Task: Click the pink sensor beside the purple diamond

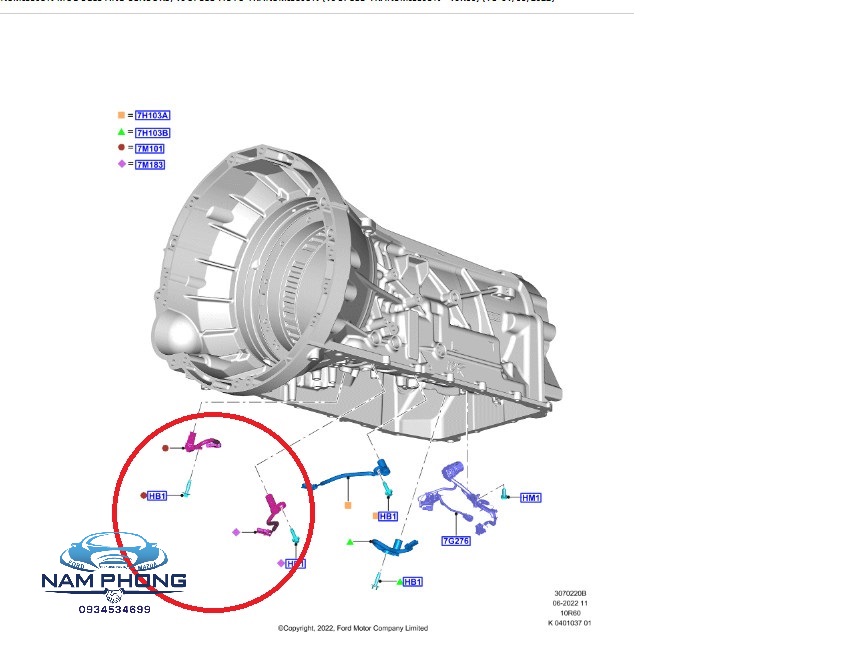Action: click(272, 515)
